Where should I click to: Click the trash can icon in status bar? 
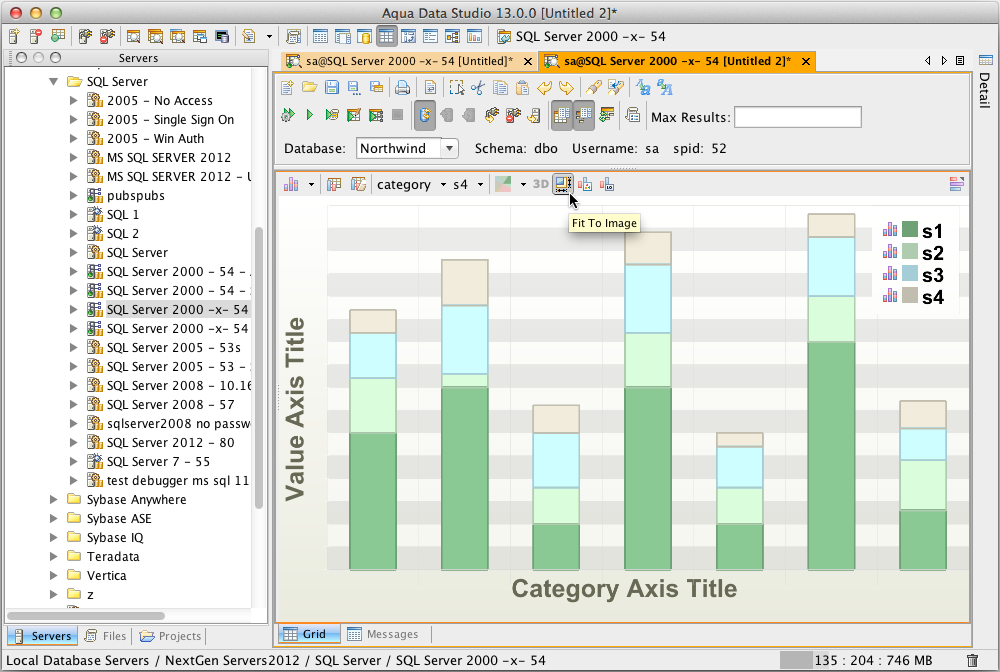972,661
